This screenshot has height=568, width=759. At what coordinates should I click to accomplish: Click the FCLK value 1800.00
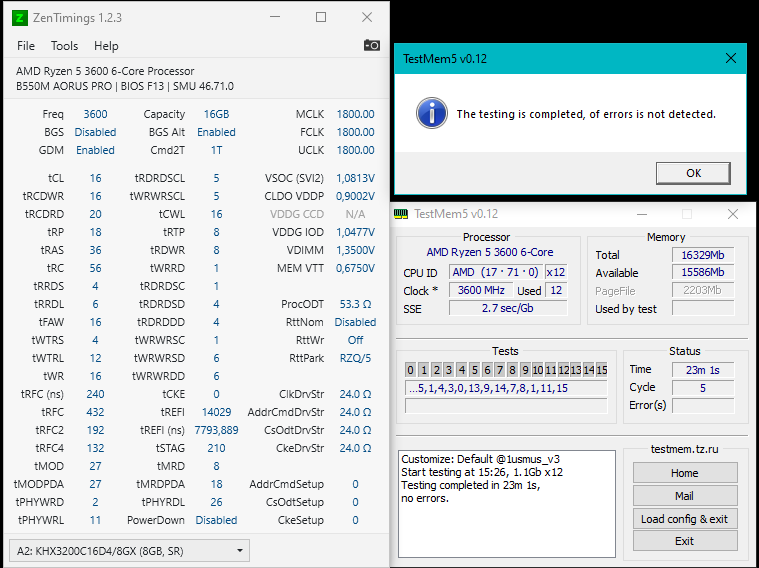coord(355,132)
